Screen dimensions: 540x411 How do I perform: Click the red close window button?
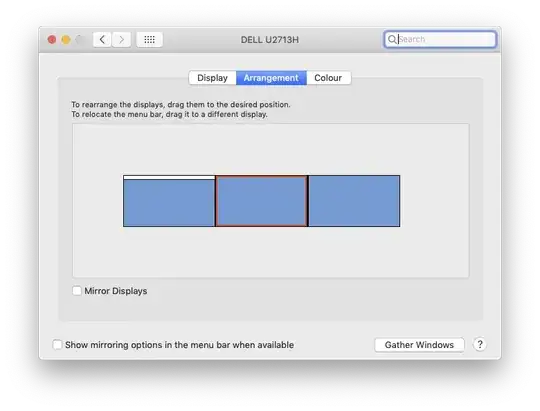(52, 40)
